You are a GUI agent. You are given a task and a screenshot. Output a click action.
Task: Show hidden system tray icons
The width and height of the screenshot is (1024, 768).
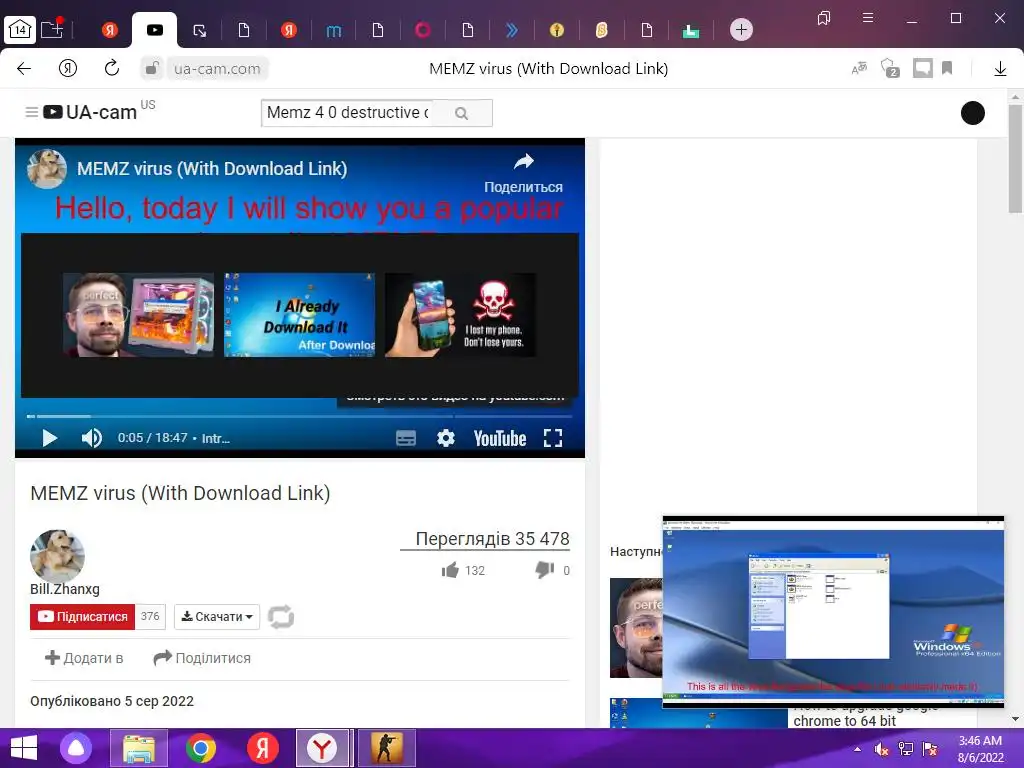857,749
